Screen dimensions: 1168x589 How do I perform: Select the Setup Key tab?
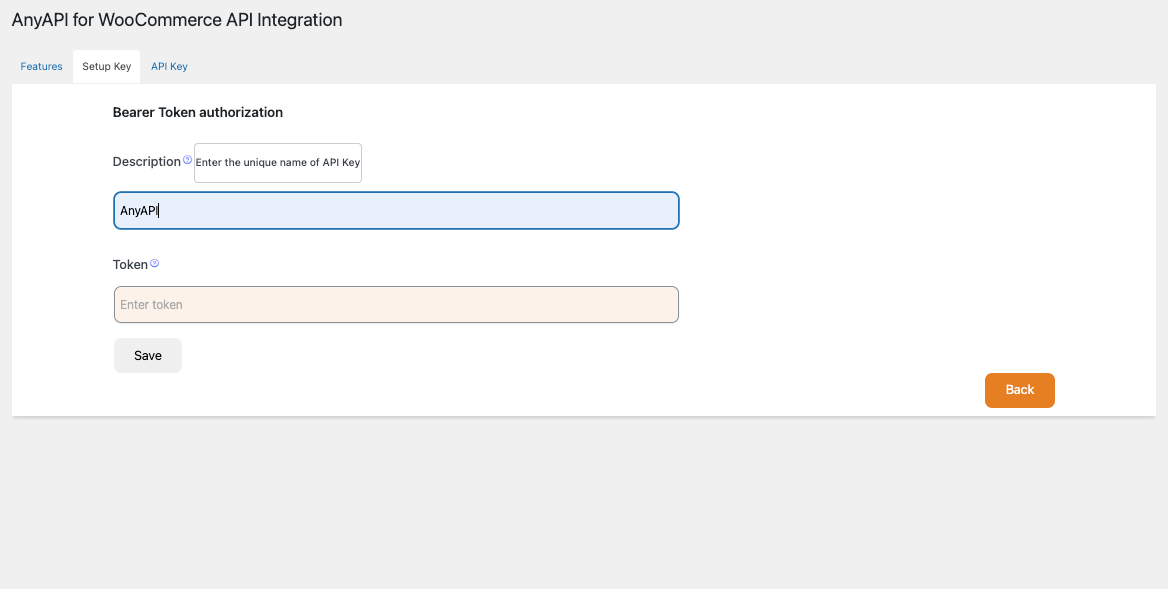(106, 67)
